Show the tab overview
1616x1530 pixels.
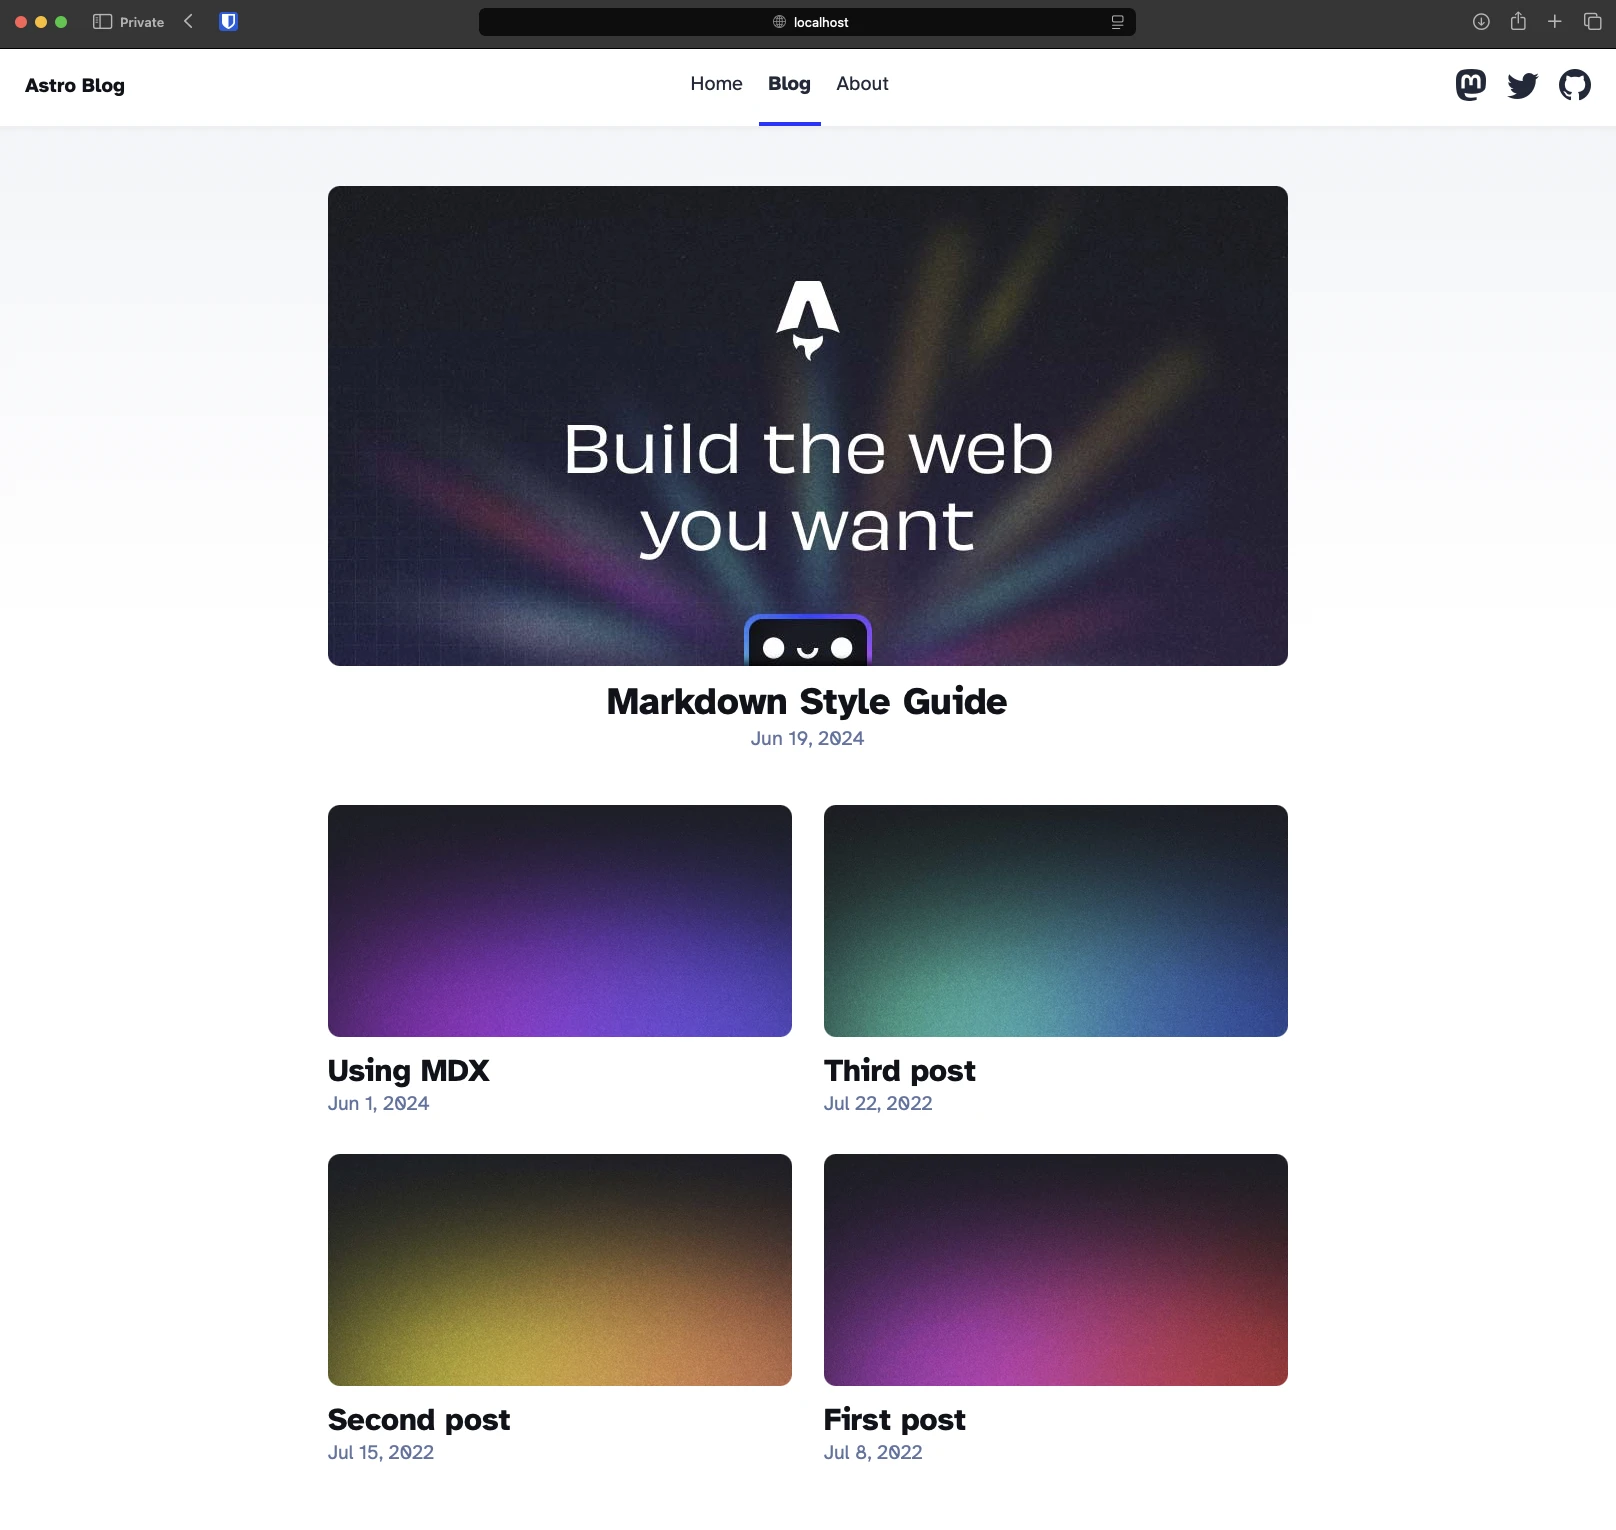[x=1592, y=22]
